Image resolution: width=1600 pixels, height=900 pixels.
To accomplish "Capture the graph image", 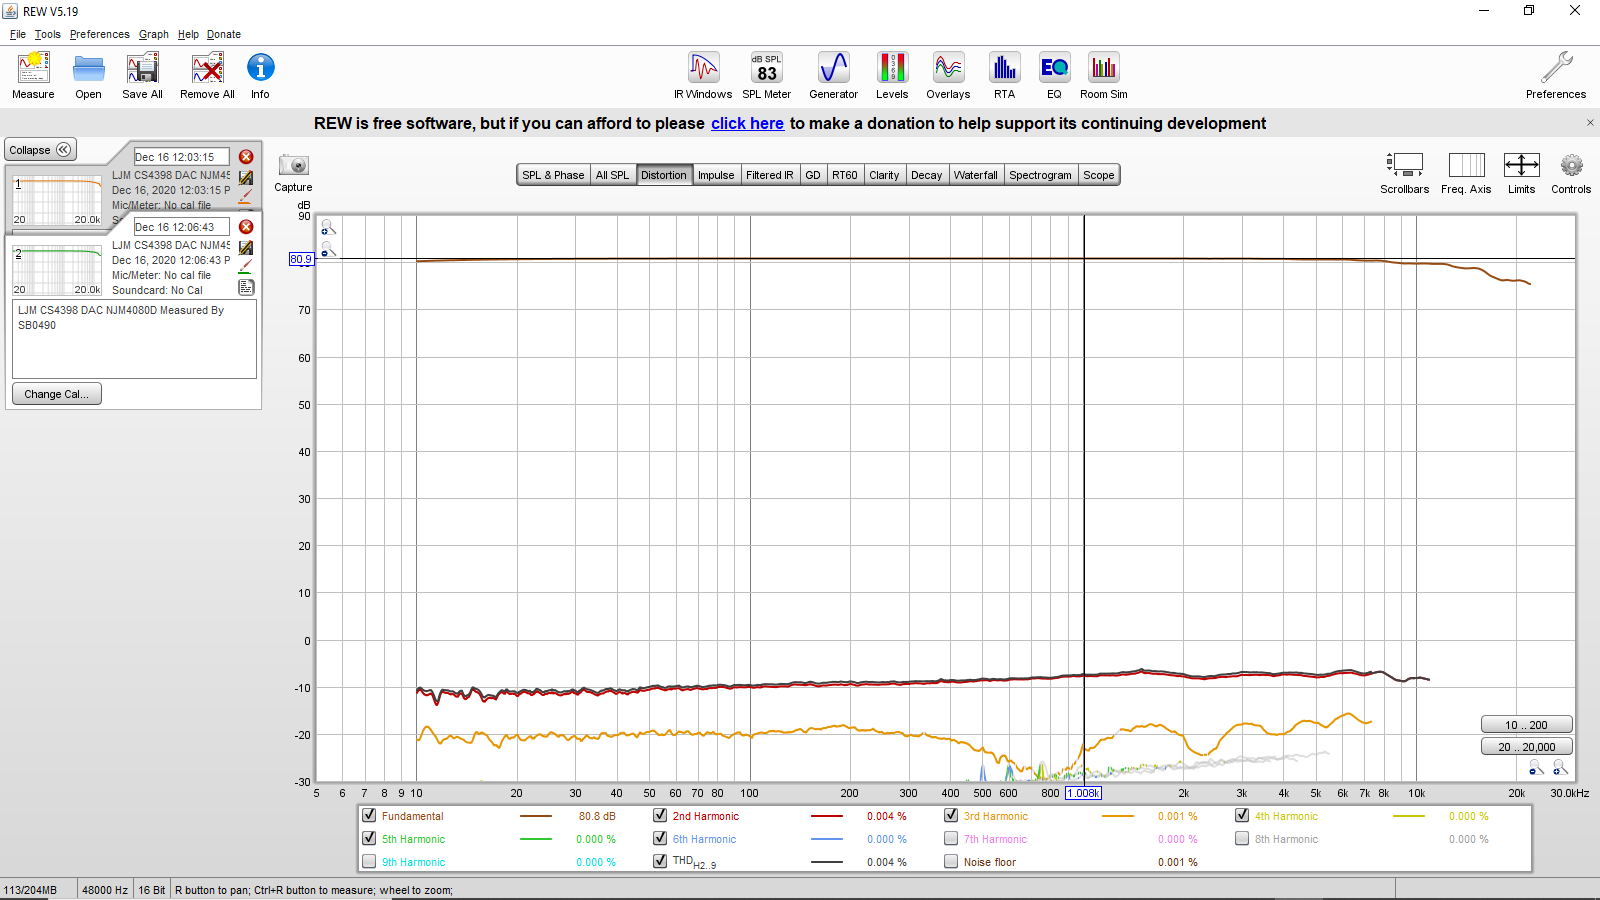I will (293, 172).
